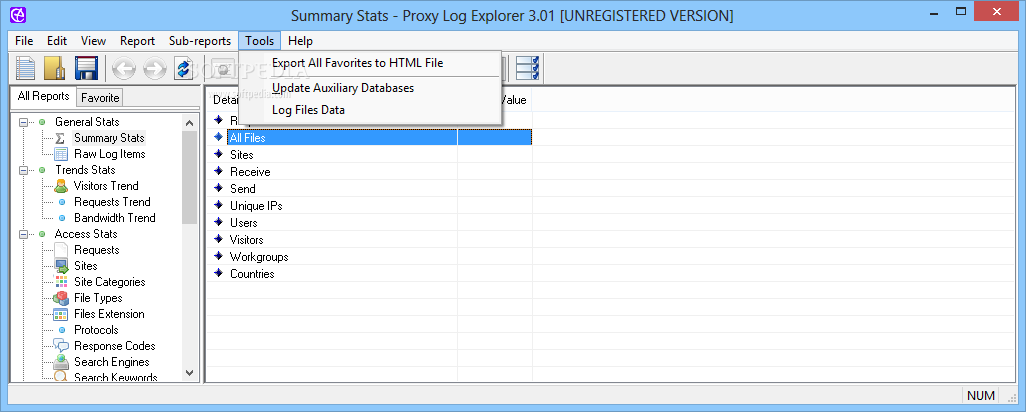Open the Help menu

(x=300, y=41)
